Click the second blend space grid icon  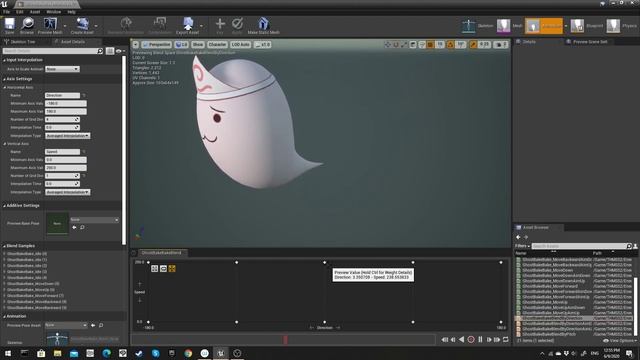[x=163, y=269]
